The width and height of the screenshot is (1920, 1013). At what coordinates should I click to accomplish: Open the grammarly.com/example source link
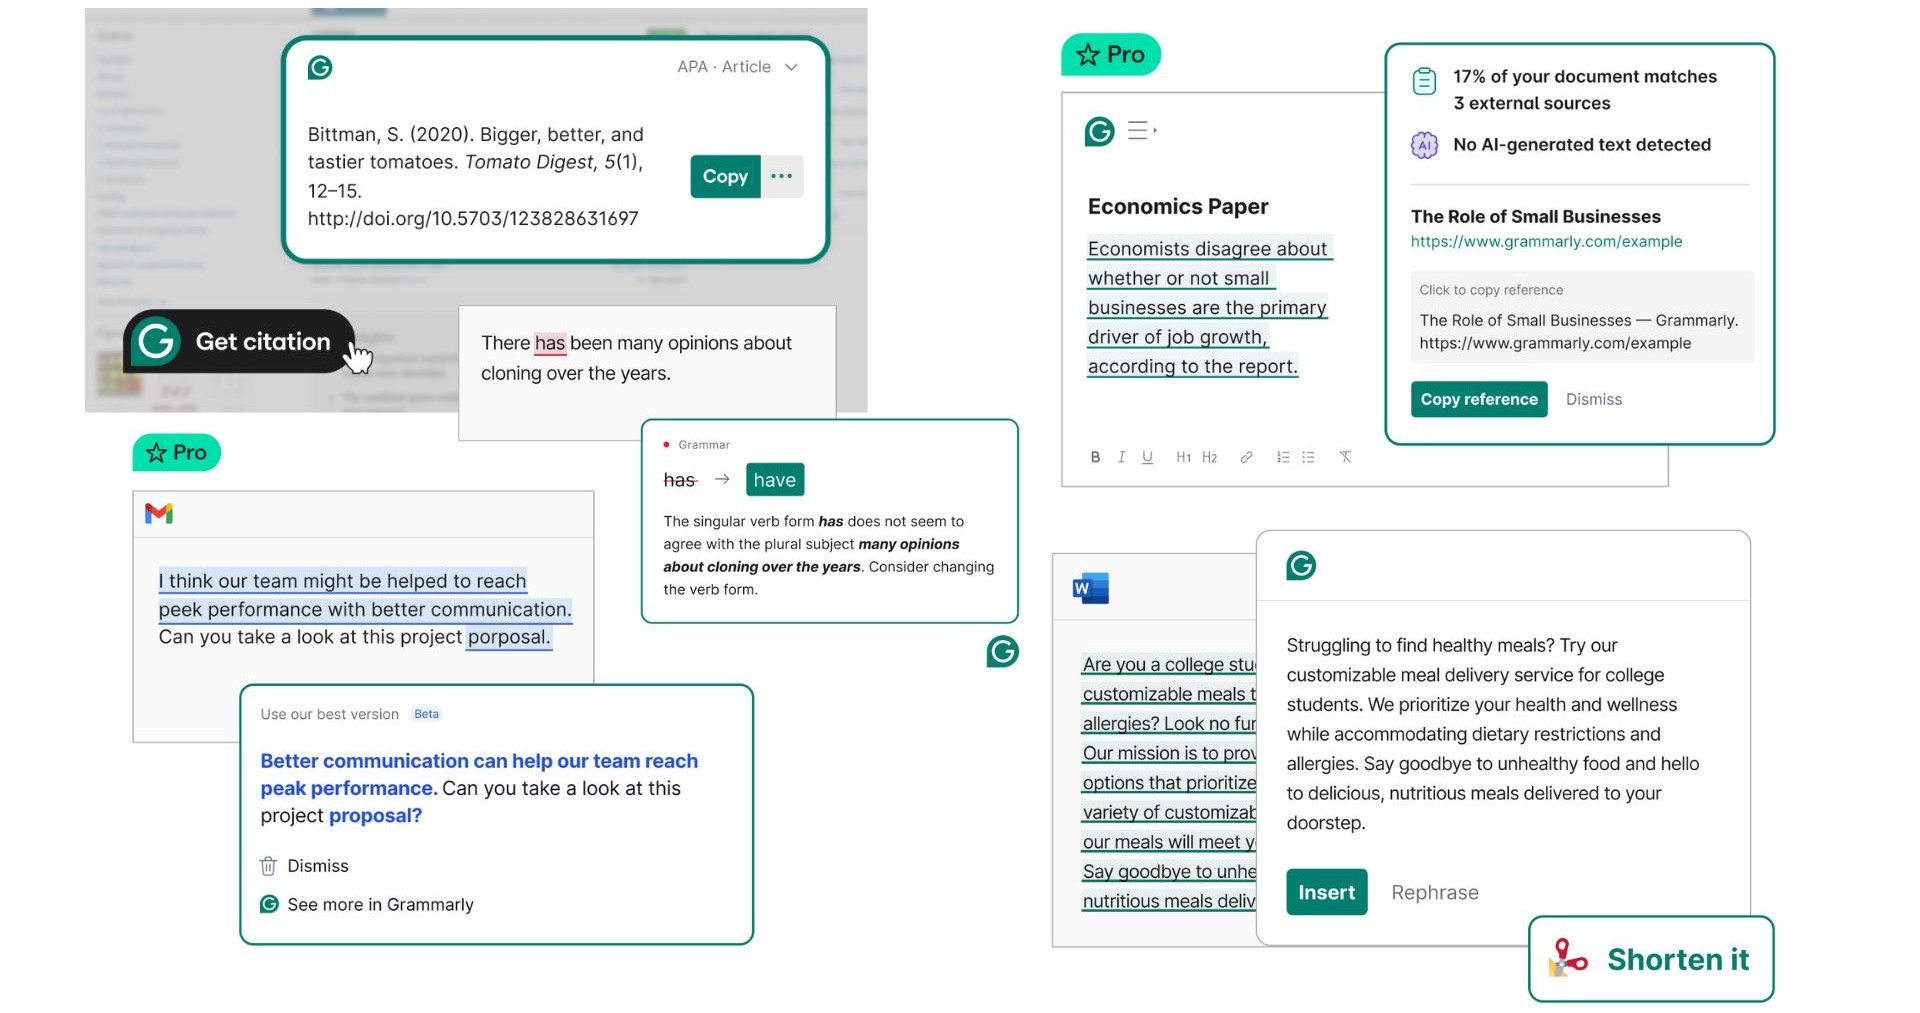click(x=1546, y=241)
